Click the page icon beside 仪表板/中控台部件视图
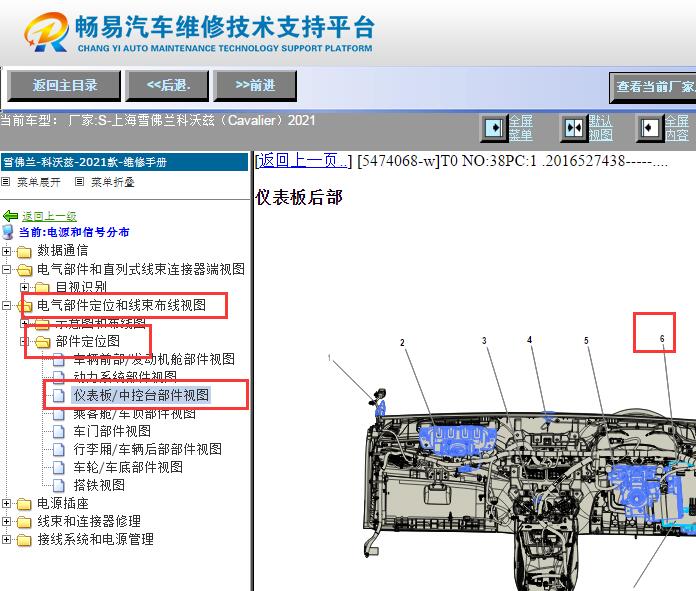Image resolution: width=696 pixels, height=591 pixels. click(59, 395)
